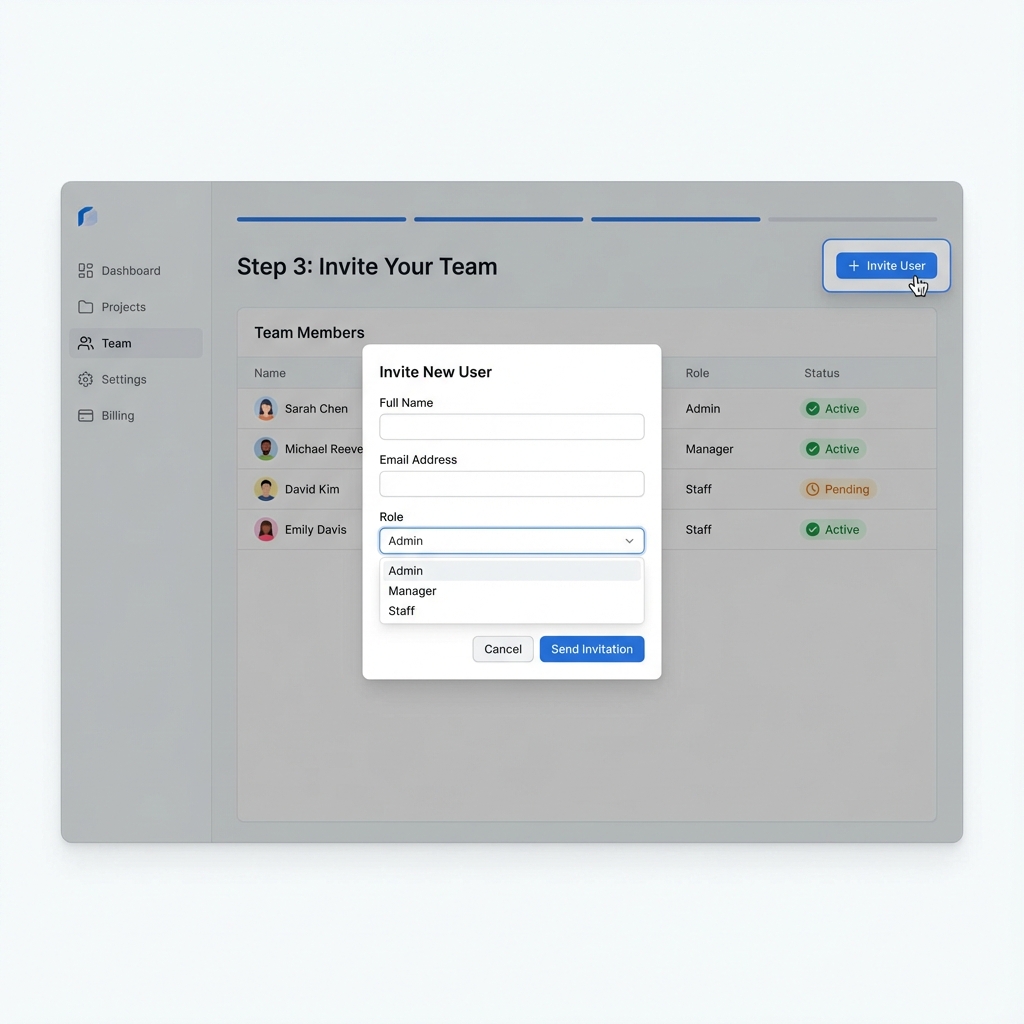
Task: Click the Projects folder icon
Action: pyautogui.click(x=86, y=307)
